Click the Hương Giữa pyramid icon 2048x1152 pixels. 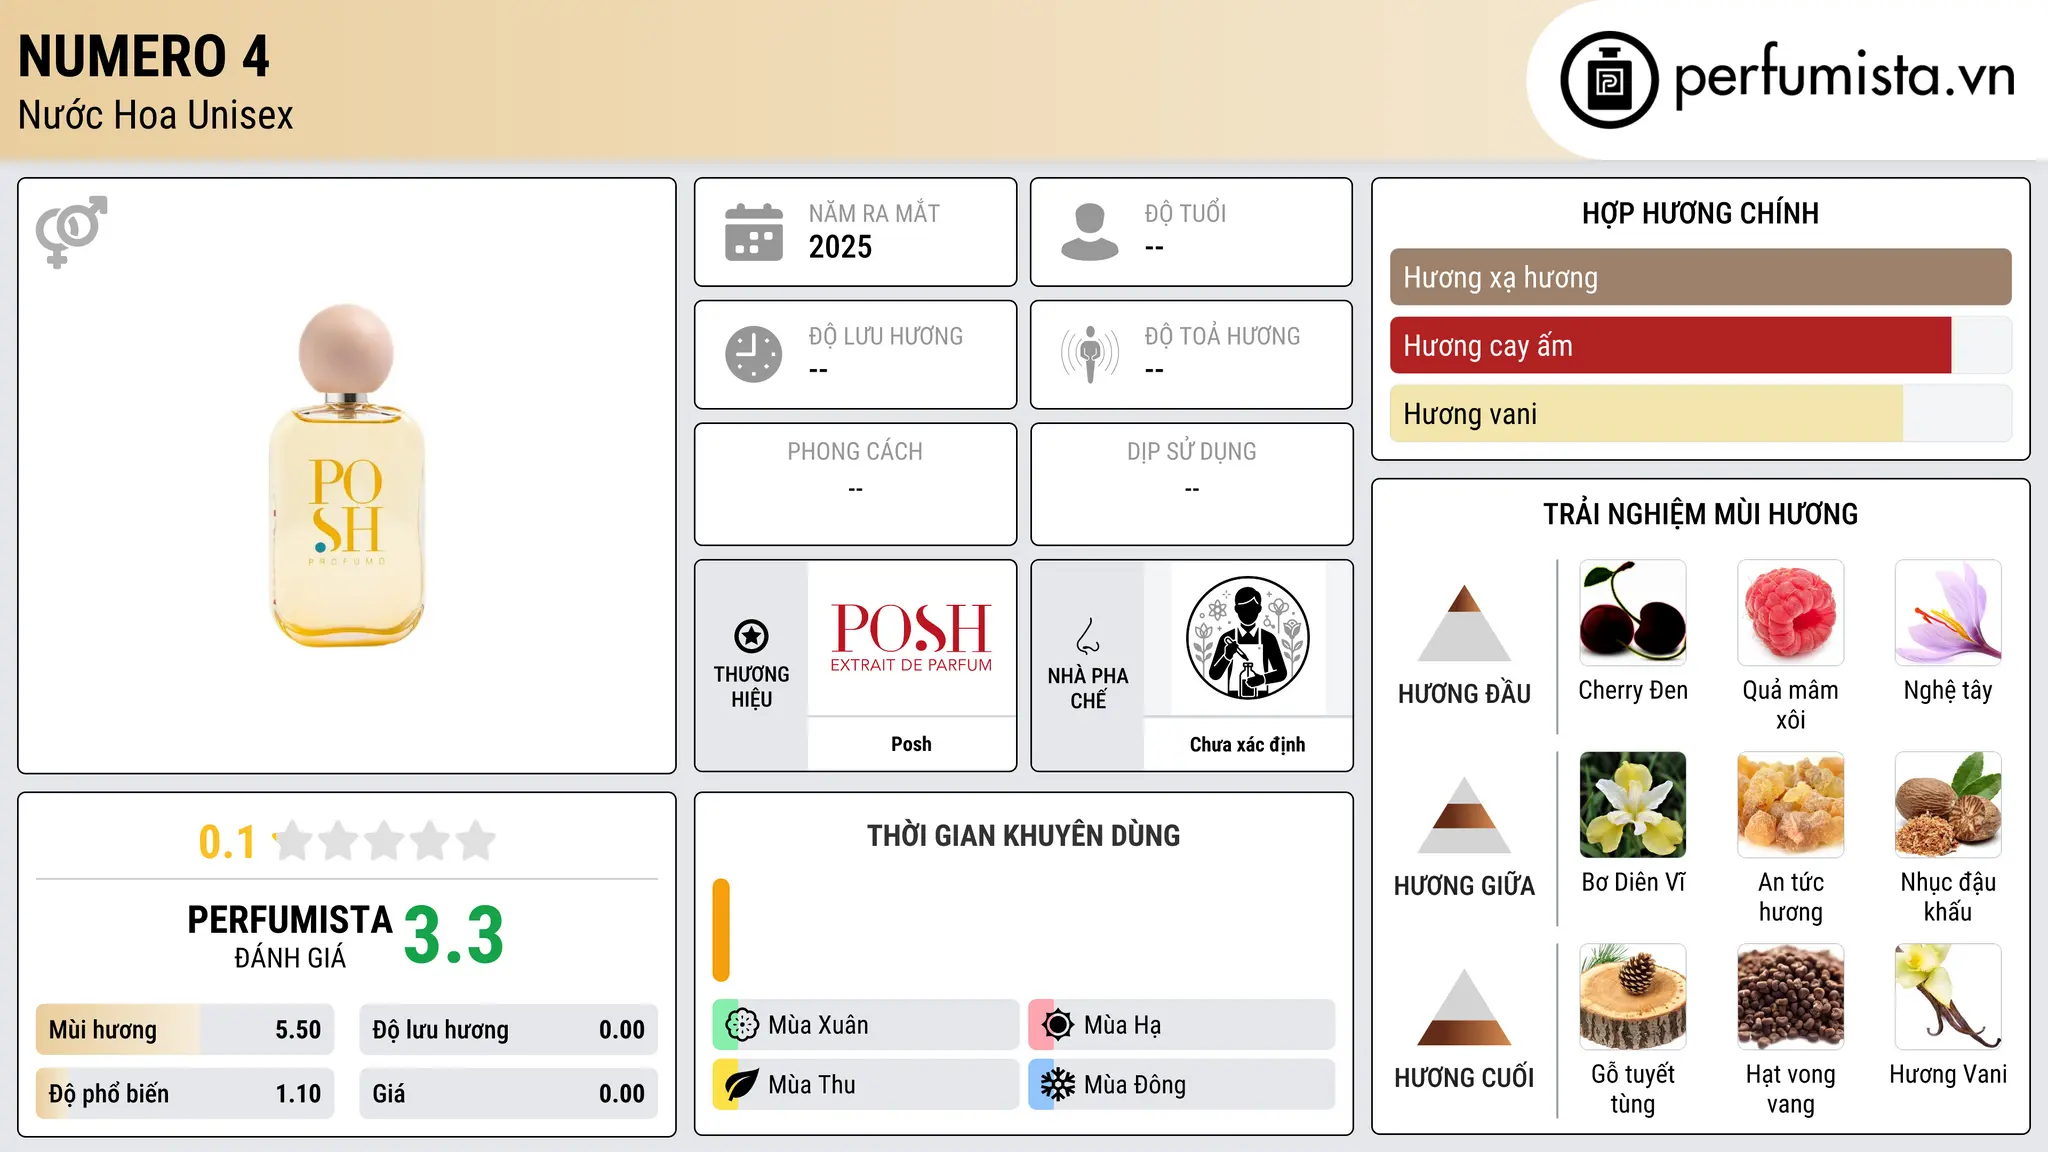tap(1464, 815)
